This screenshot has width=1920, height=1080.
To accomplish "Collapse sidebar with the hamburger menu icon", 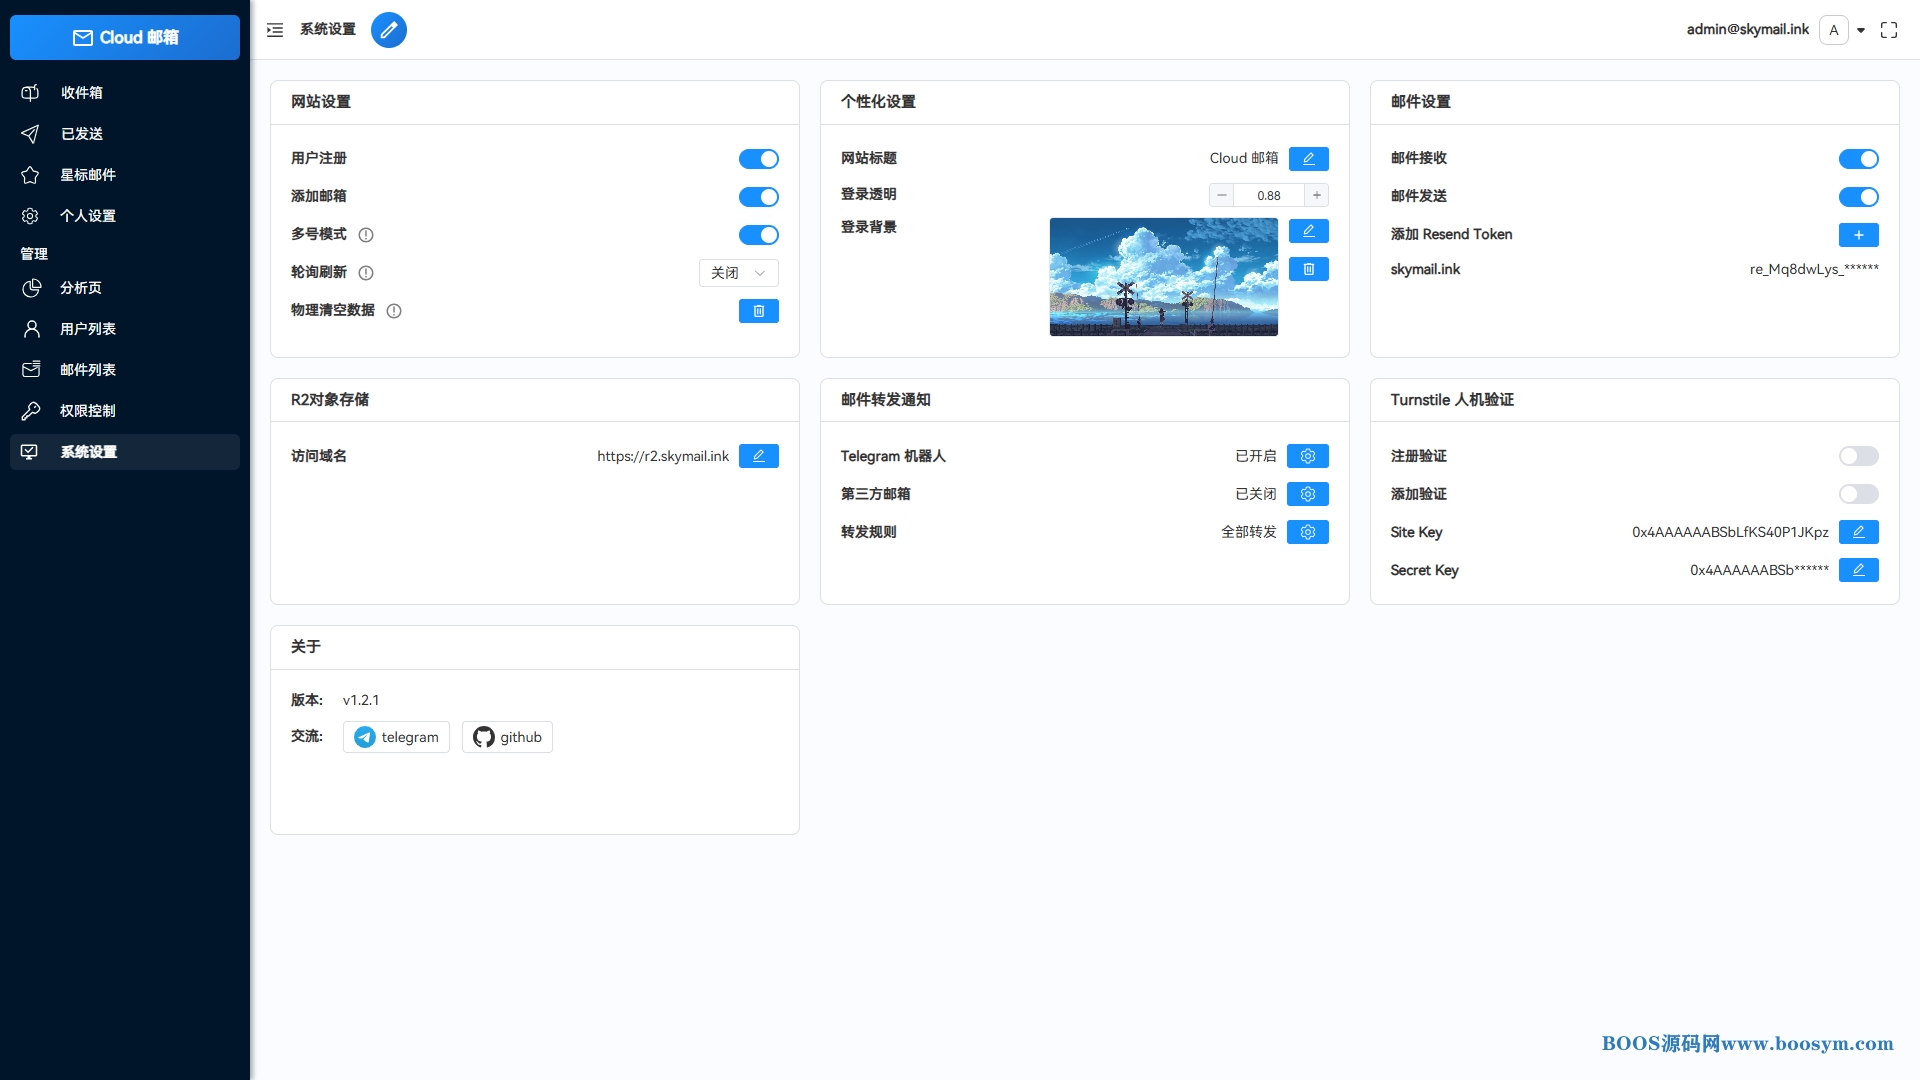I will (x=275, y=30).
